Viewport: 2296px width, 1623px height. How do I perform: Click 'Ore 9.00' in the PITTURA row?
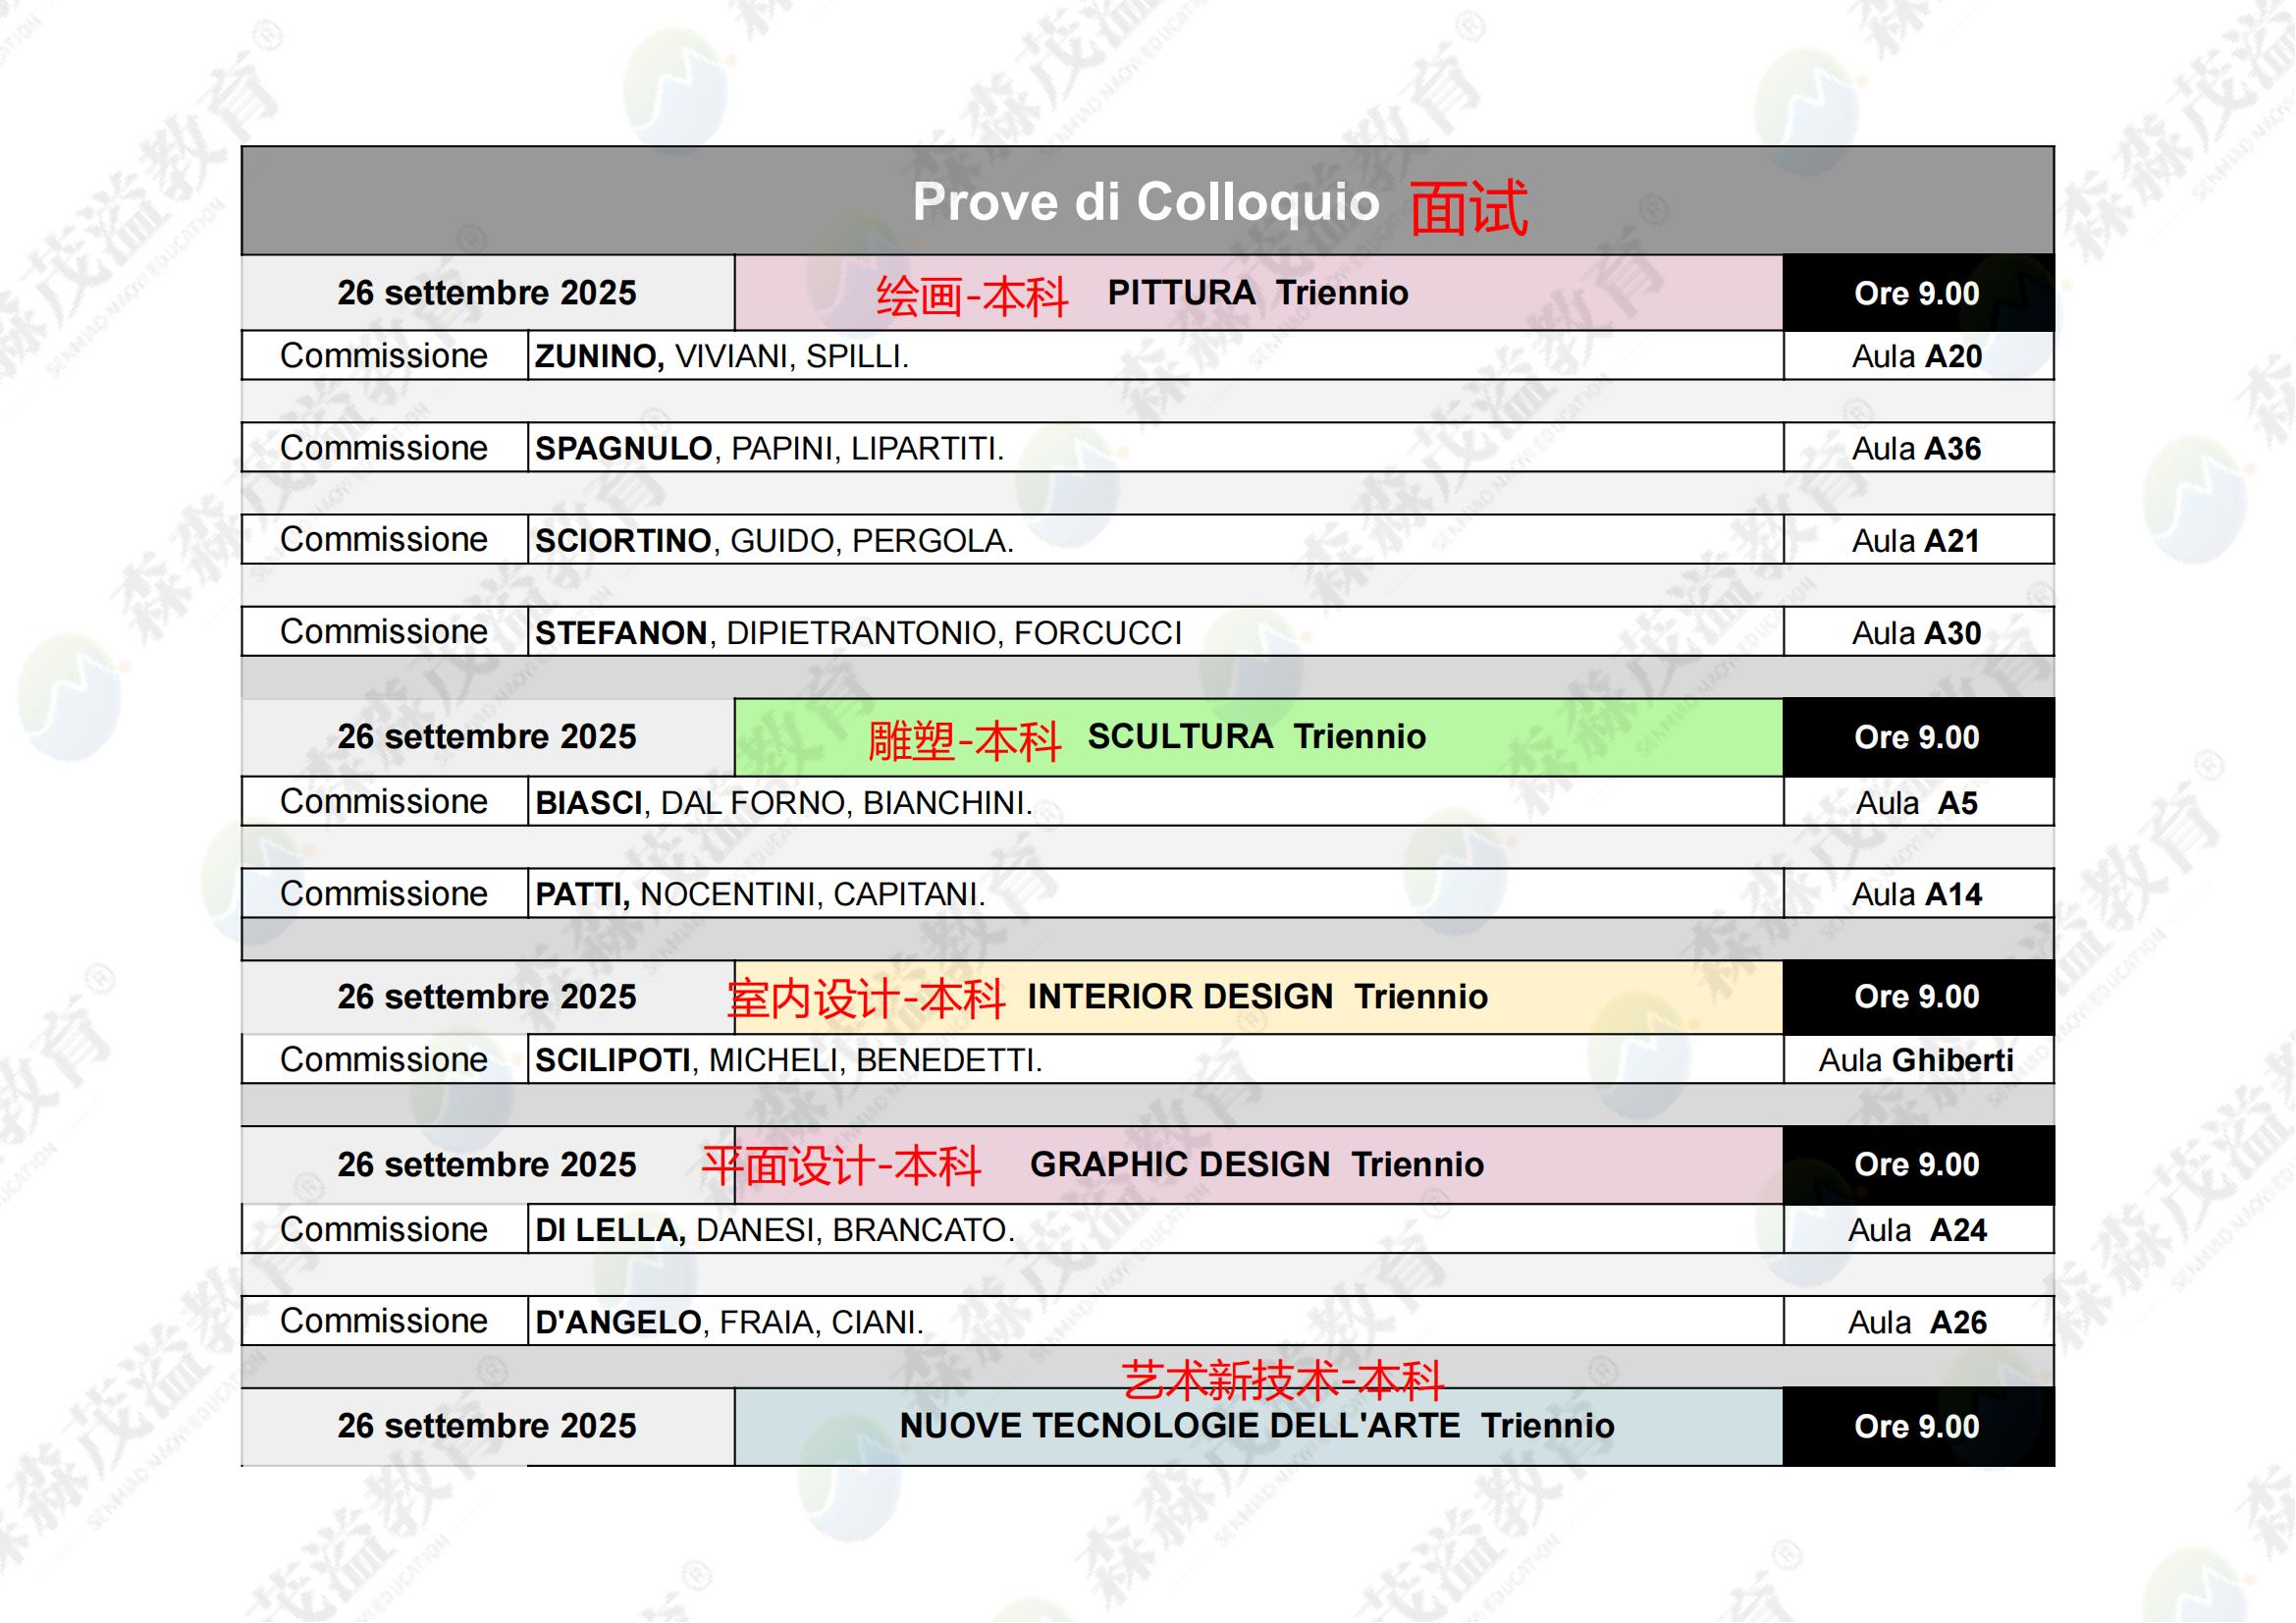pyautogui.click(x=1918, y=293)
